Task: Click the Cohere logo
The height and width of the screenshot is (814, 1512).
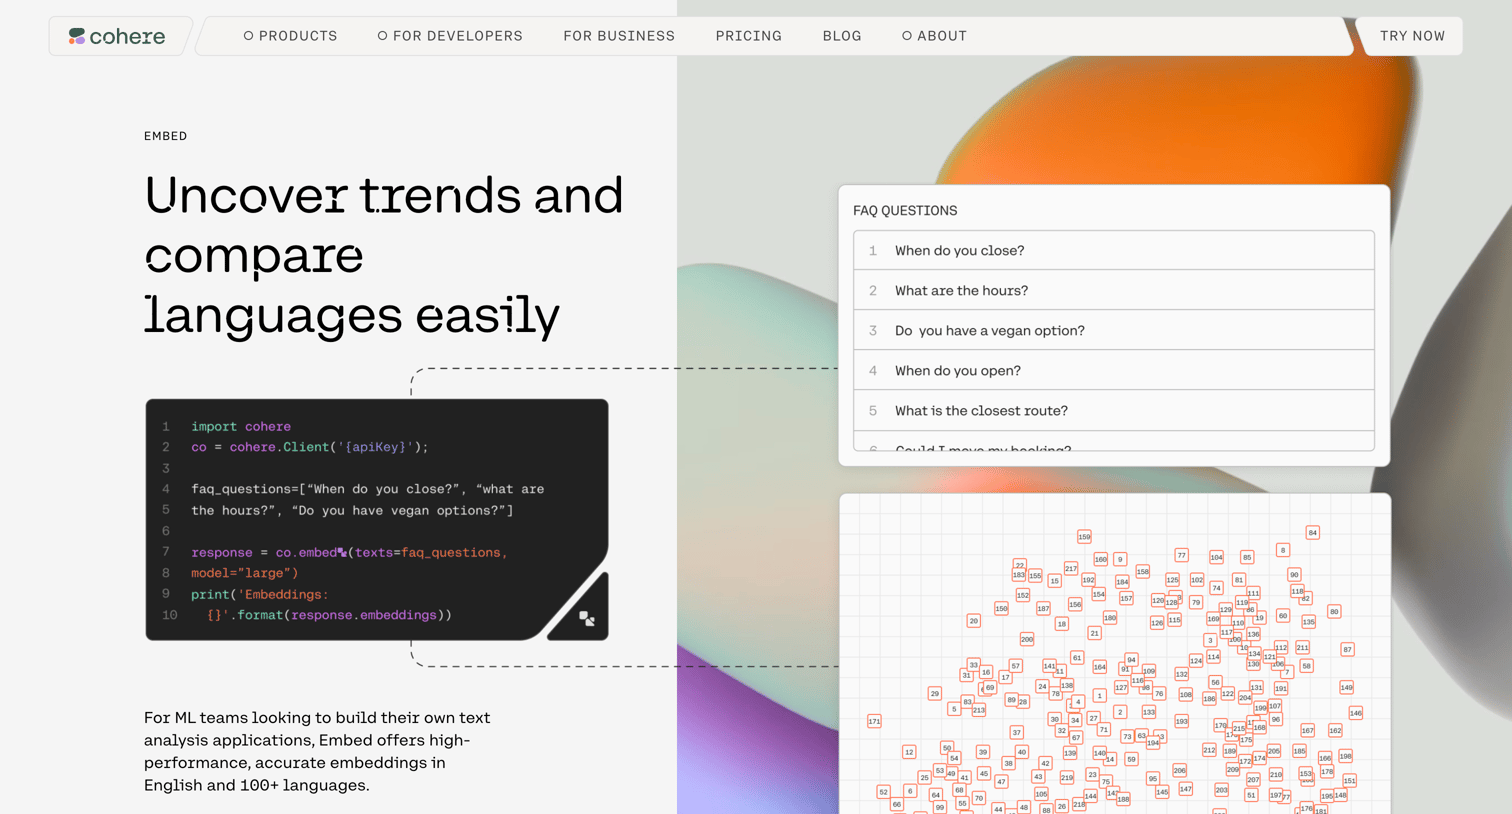Action: click(117, 36)
